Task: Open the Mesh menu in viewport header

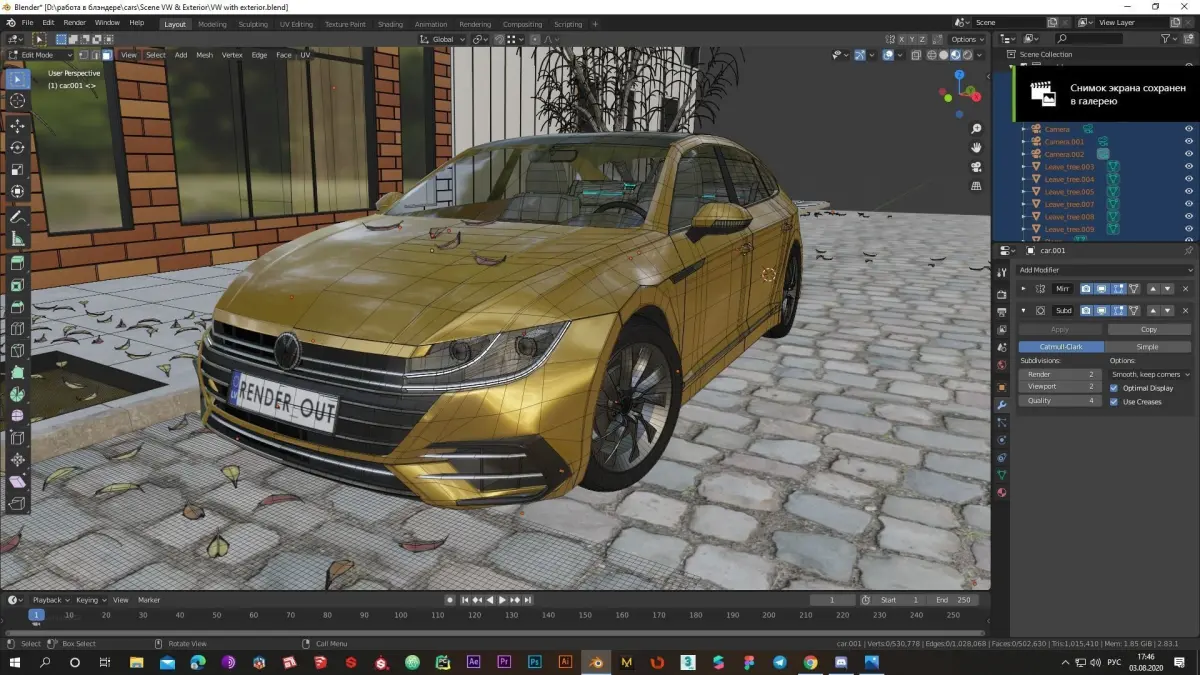Action: point(204,55)
